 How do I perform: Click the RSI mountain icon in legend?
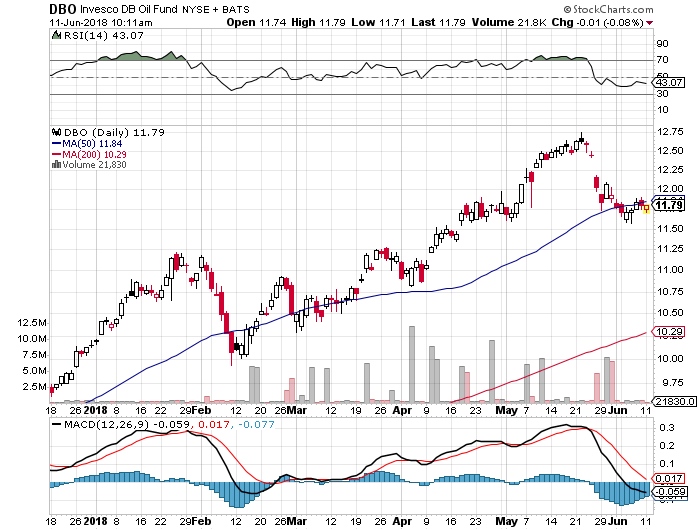pos(56,35)
